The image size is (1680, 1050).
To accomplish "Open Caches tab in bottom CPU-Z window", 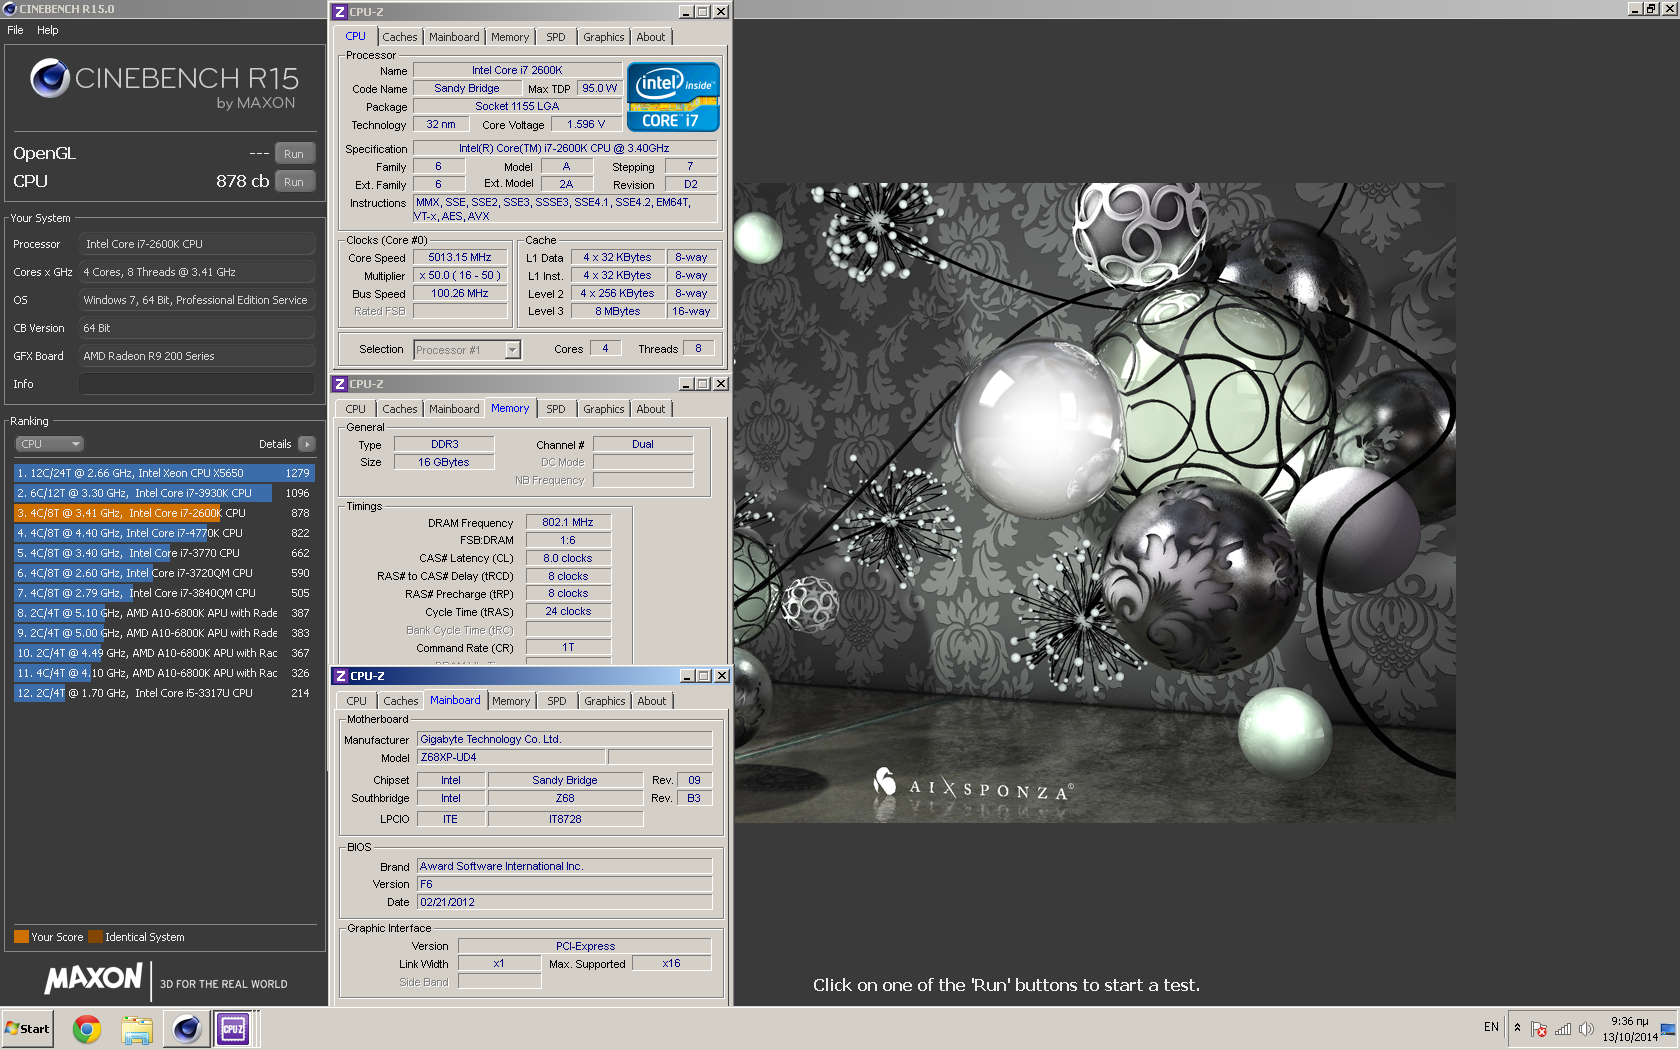I will pos(401,701).
